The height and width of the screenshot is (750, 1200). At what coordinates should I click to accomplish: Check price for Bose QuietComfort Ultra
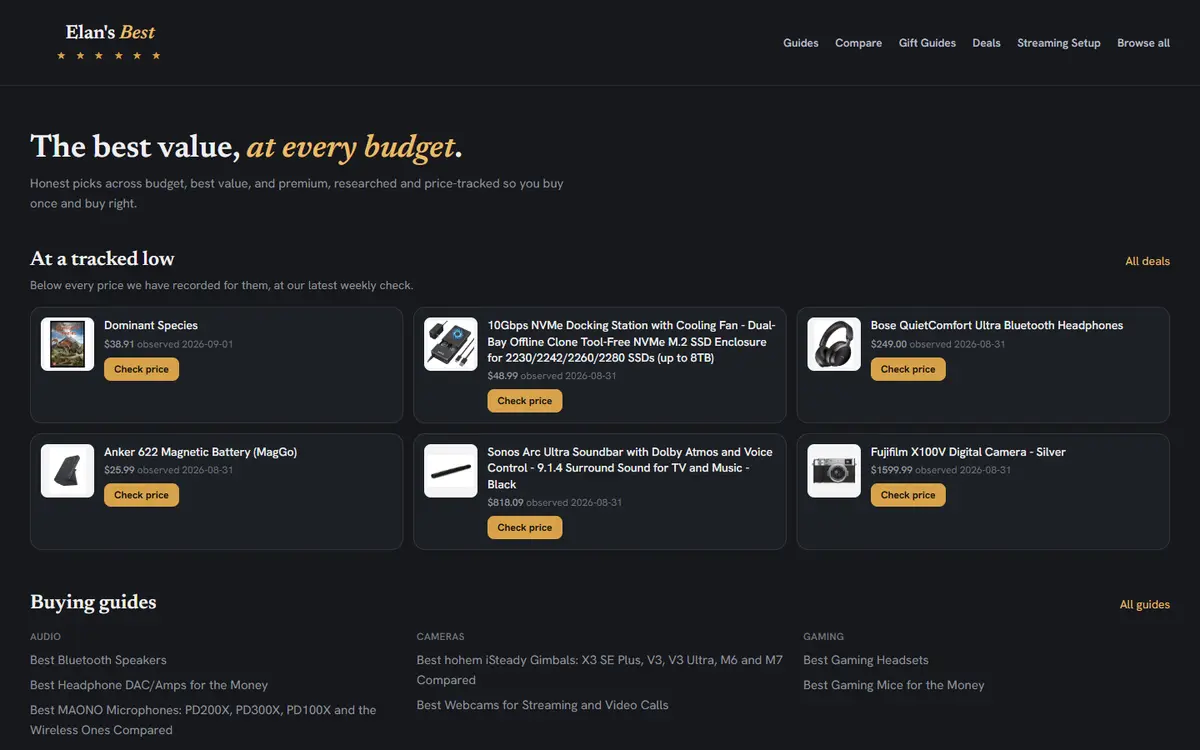[908, 369]
